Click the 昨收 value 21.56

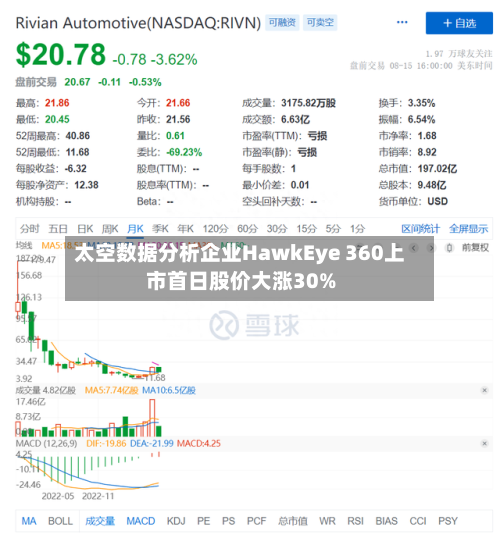point(178,119)
